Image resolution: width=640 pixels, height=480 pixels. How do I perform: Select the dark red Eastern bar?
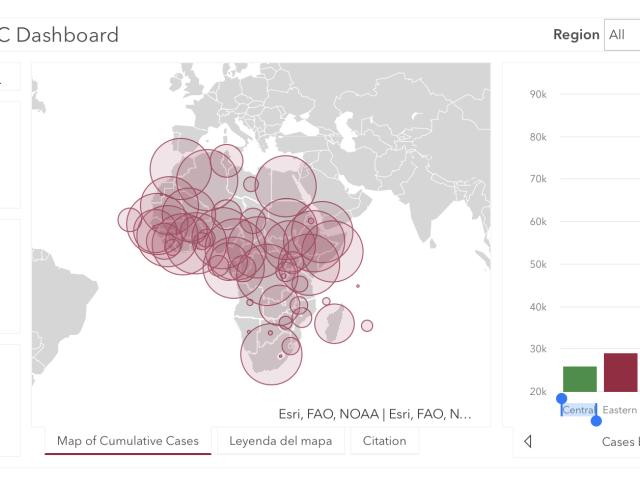point(620,373)
